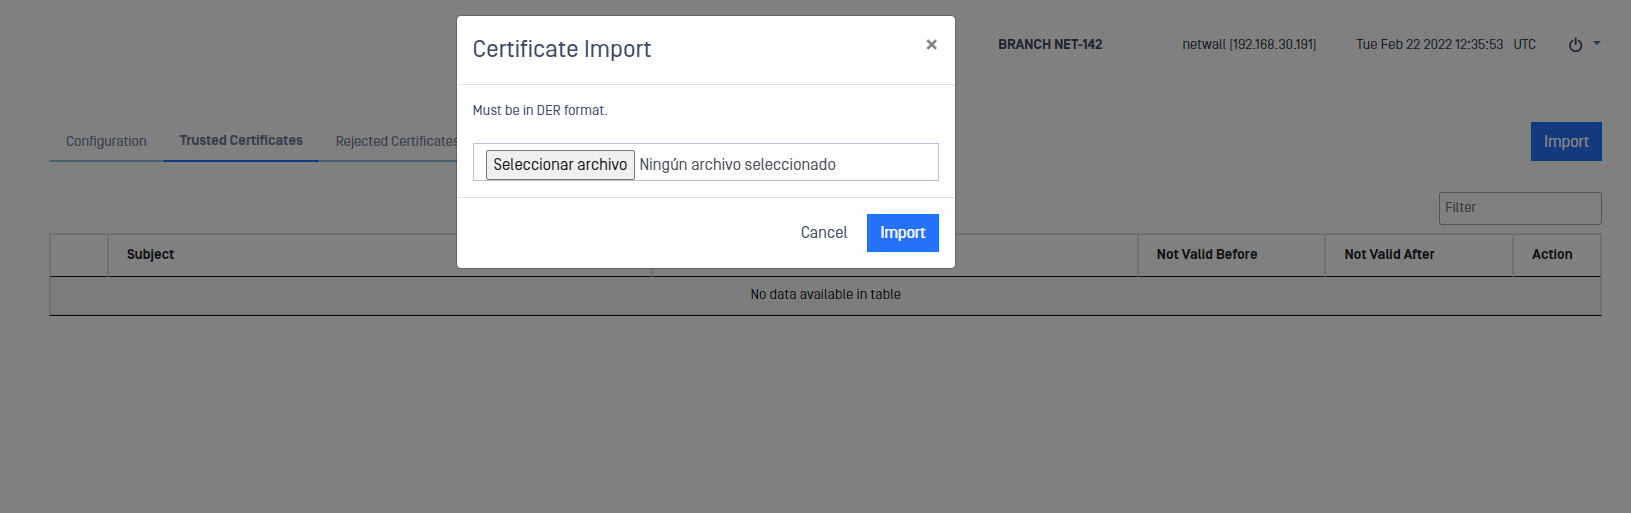This screenshot has width=1631, height=513.
Task: Click the power icon in header
Action: 1575,45
